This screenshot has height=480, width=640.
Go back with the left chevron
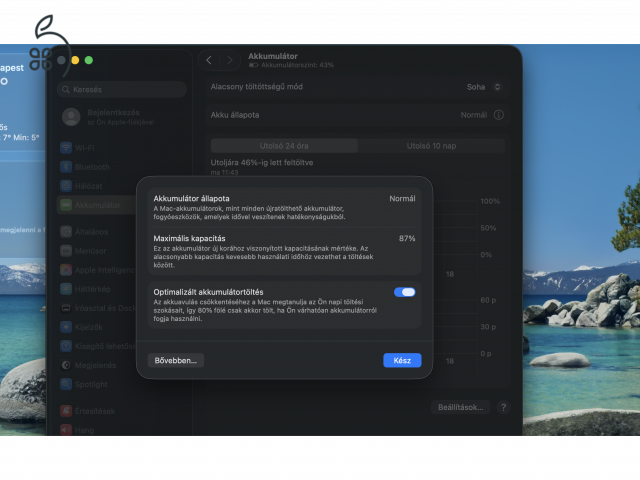(x=209, y=60)
